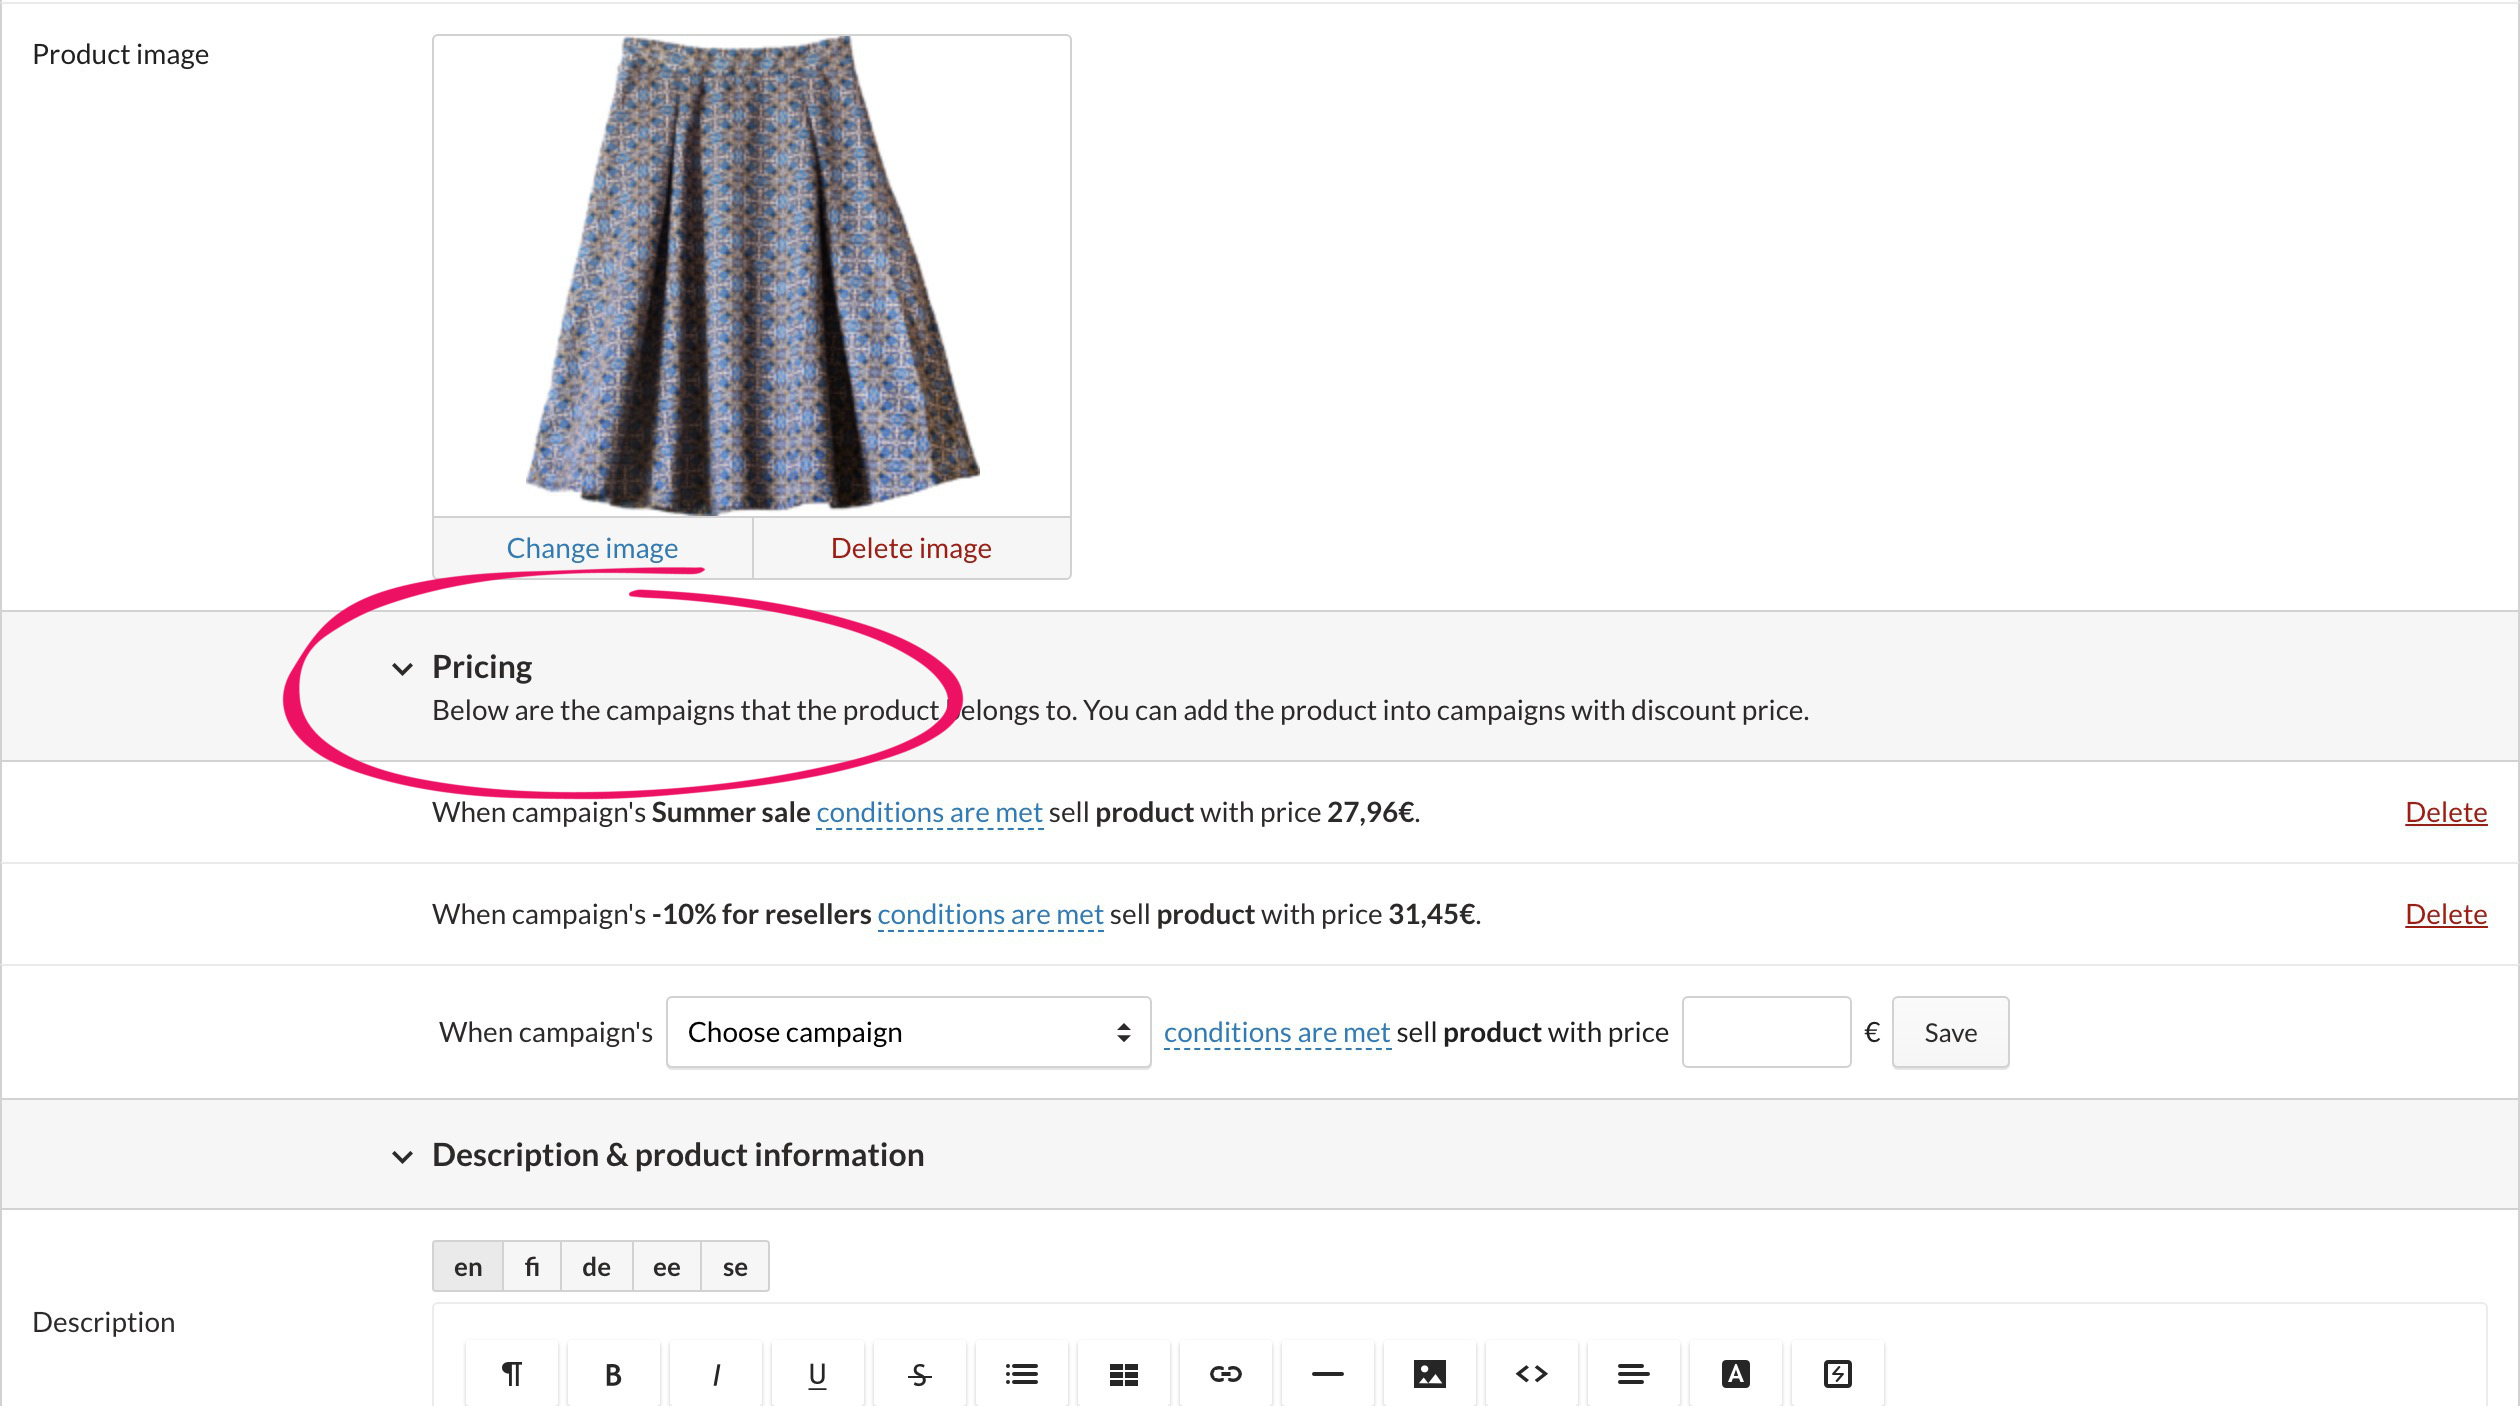Toggle bold formatting in description editor

coord(614,1374)
